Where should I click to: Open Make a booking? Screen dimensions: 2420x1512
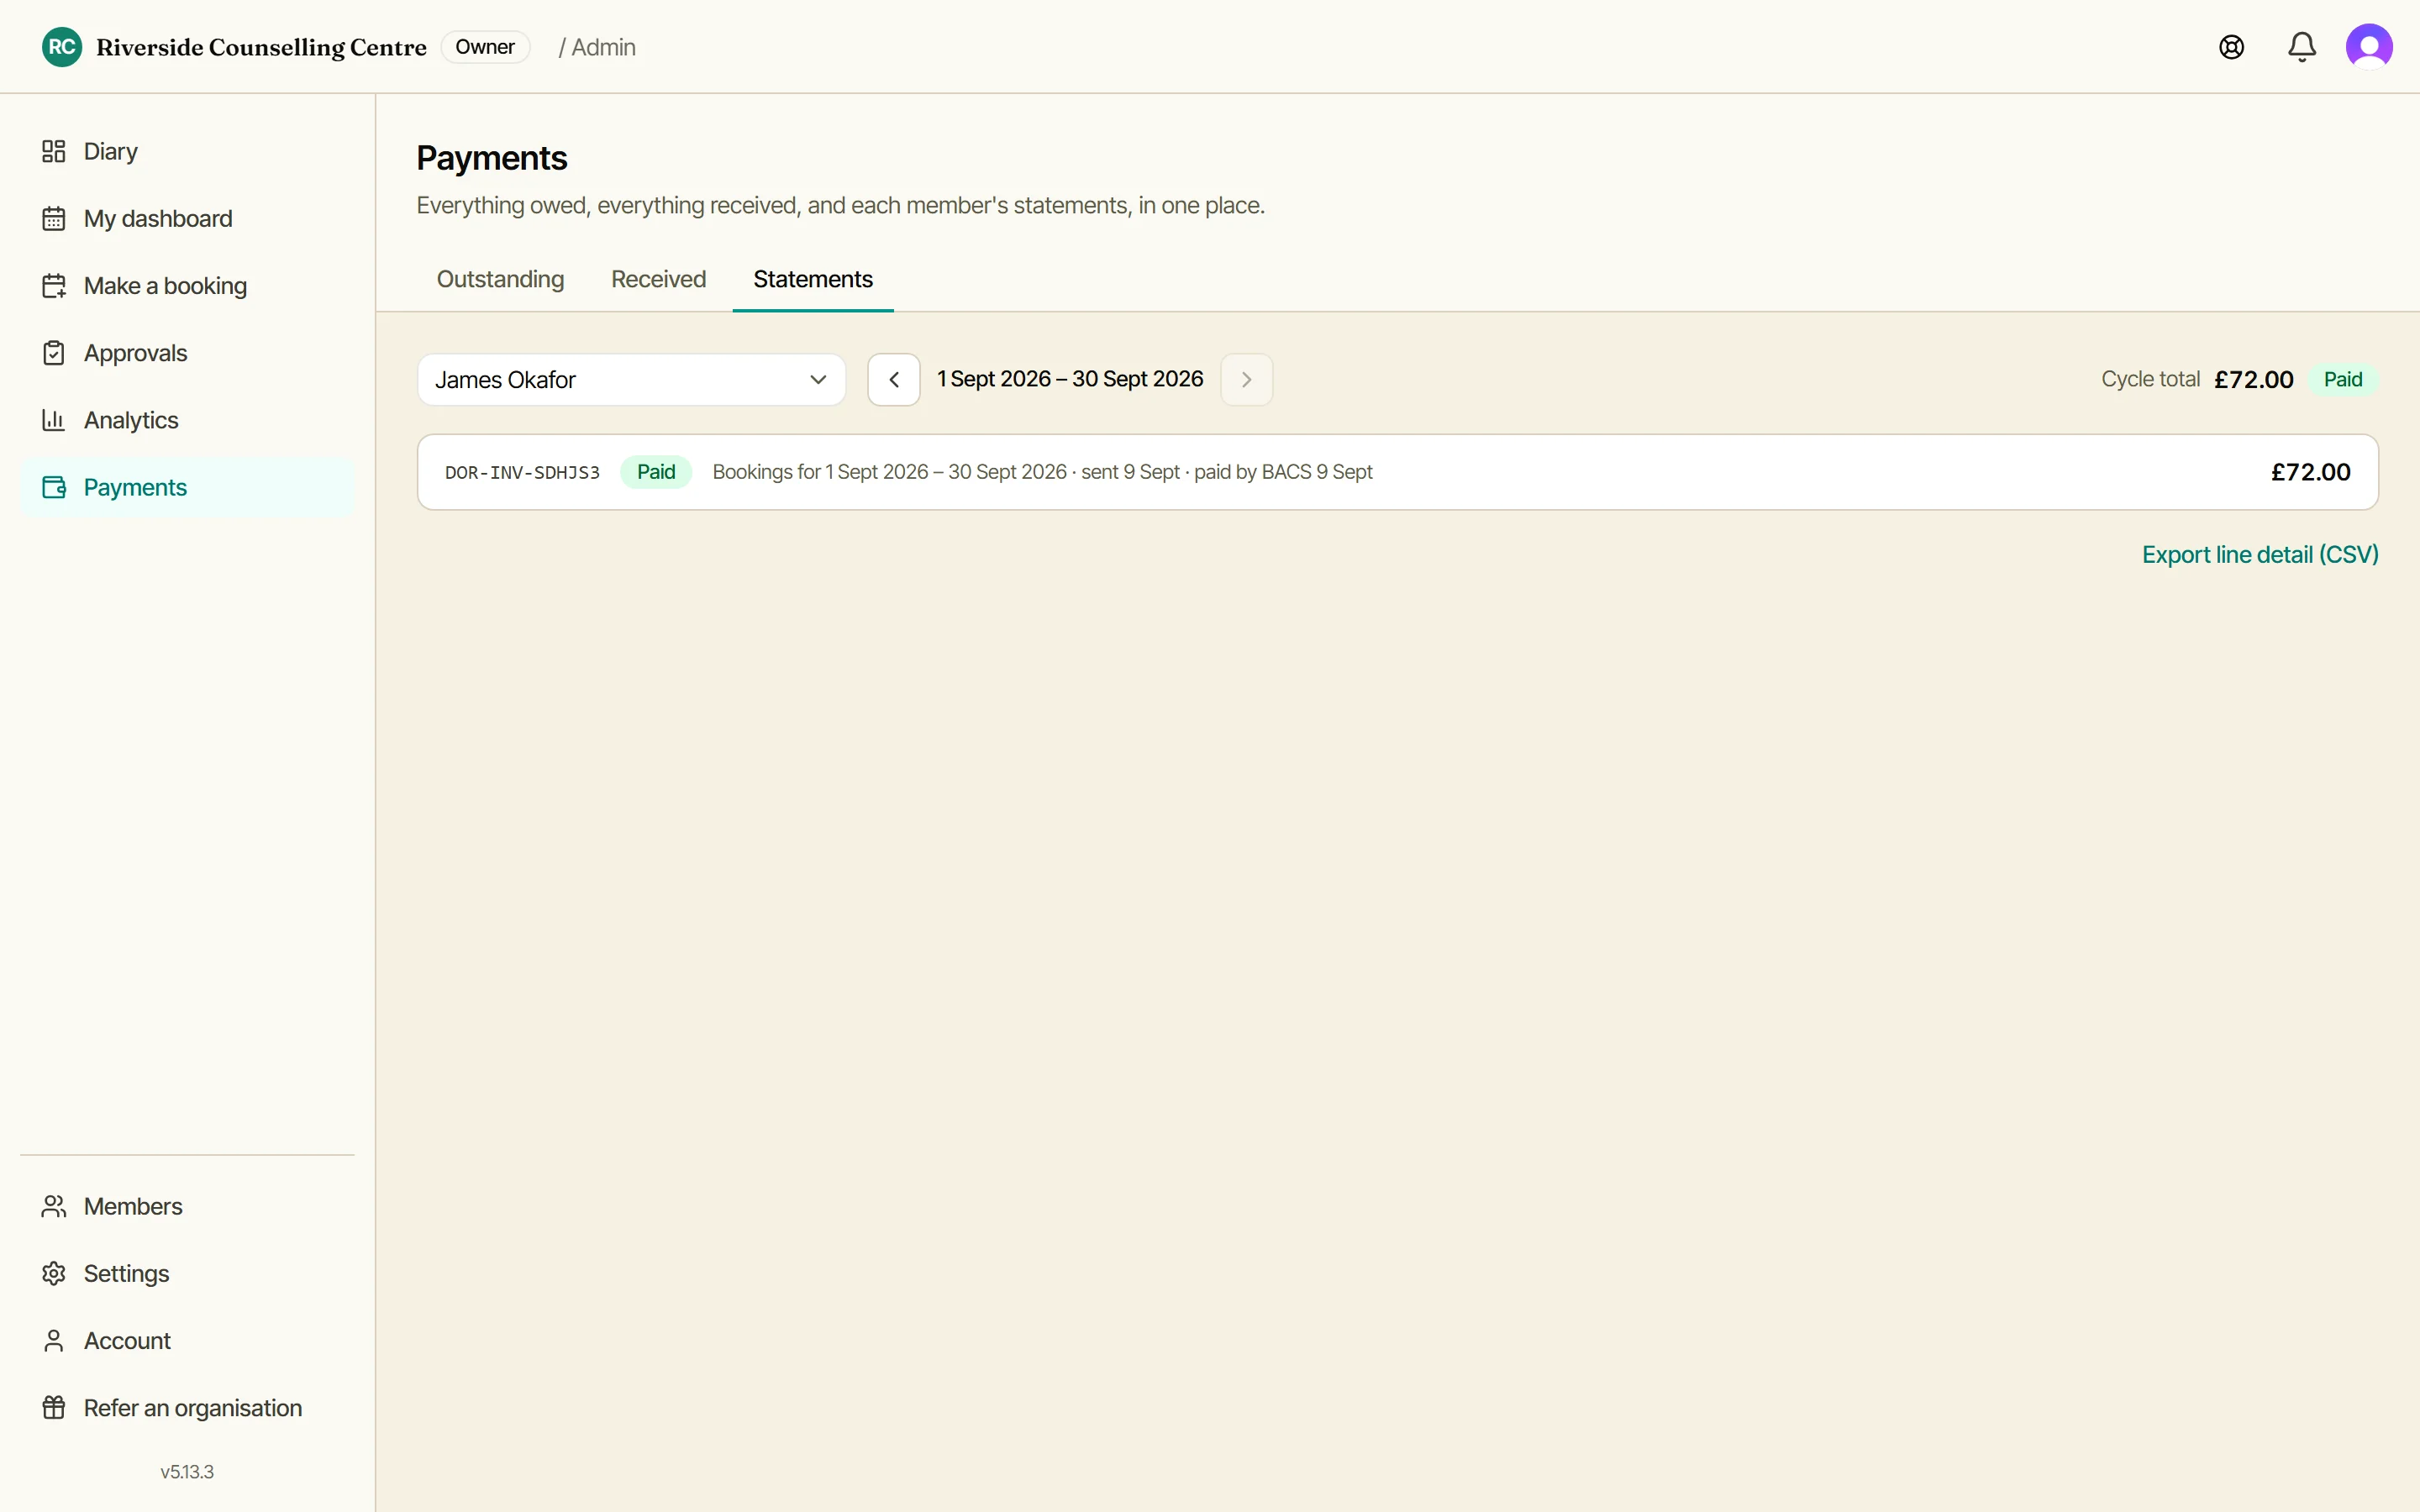pyautogui.click(x=187, y=286)
